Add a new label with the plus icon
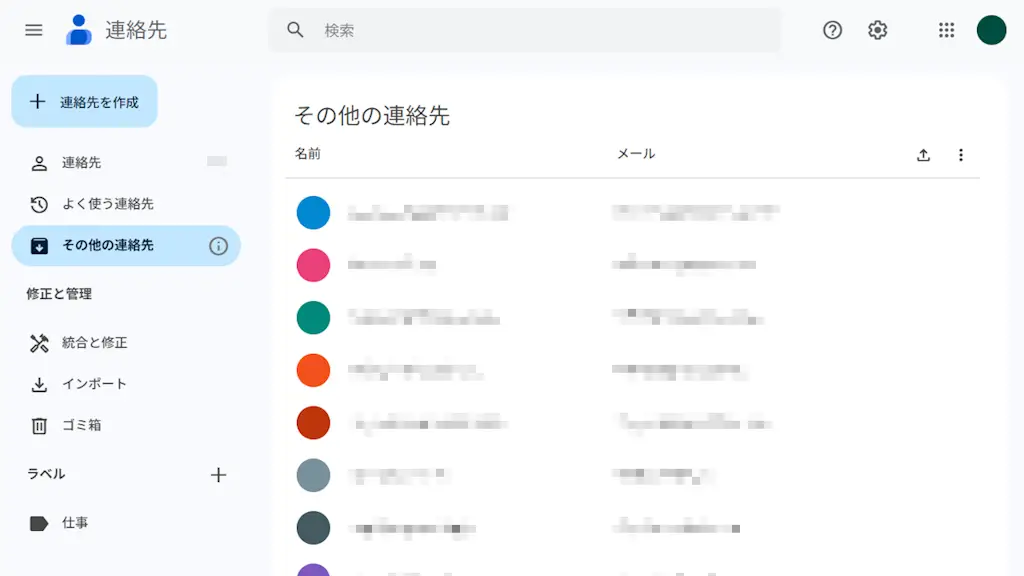The width and height of the screenshot is (1024, 576). (218, 475)
